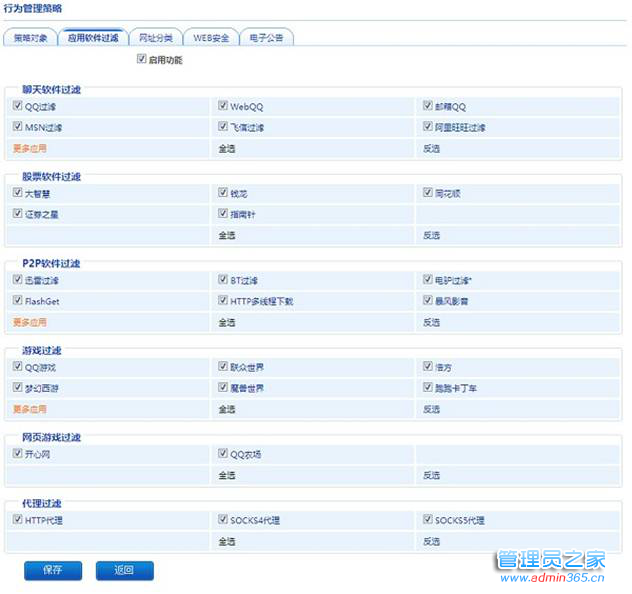Uncheck the BT过滤 checkbox
The width and height of the screenshot is (632, 594).
pos(223,280)
